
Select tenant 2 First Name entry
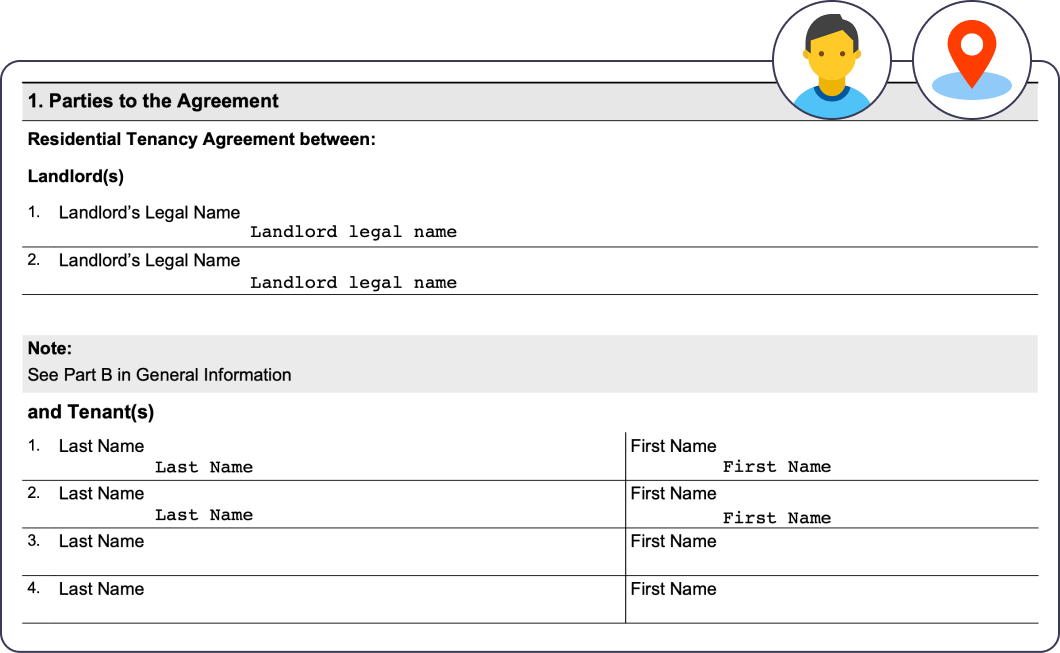coord(777,518)
